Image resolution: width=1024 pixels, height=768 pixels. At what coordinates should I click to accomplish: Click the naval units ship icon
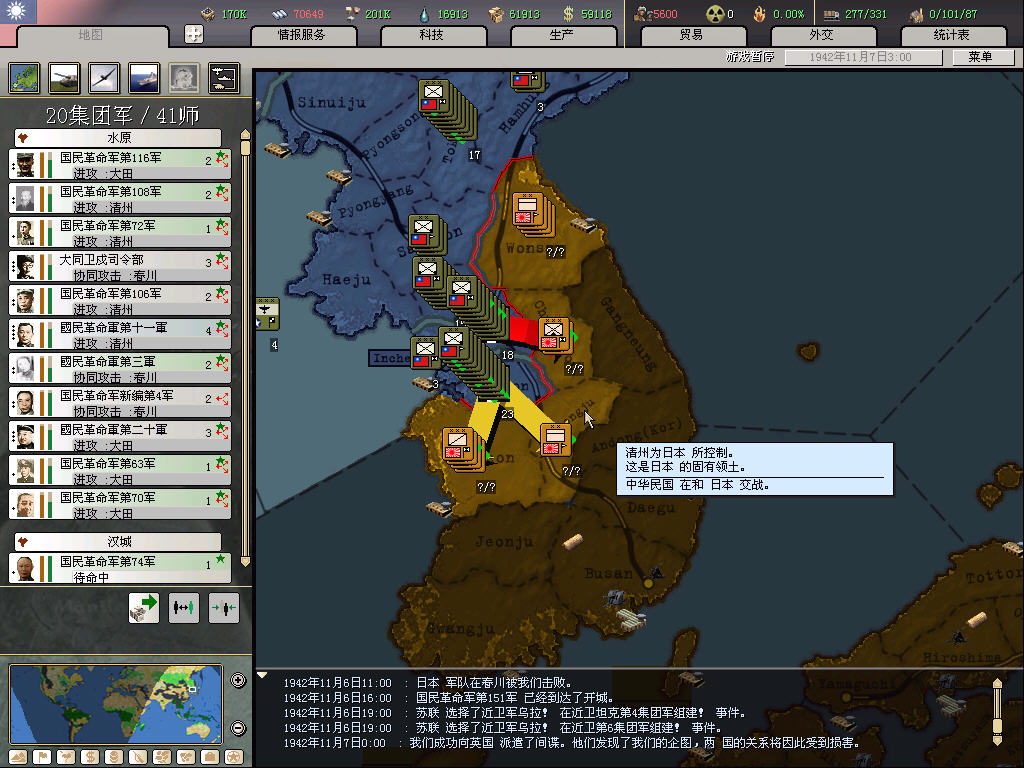coord(144,77)
